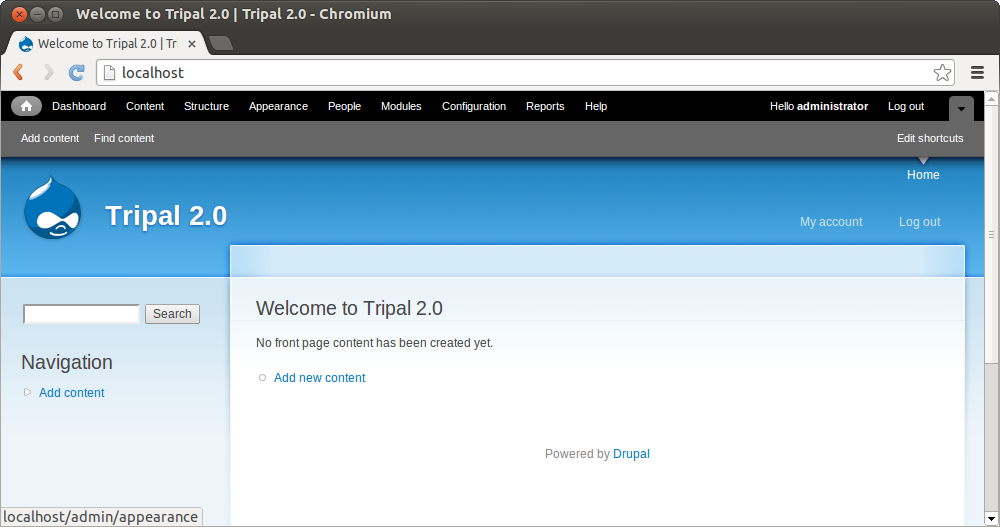Click the Drupal drop logo

pyautogui.click(x=52, y=209)
